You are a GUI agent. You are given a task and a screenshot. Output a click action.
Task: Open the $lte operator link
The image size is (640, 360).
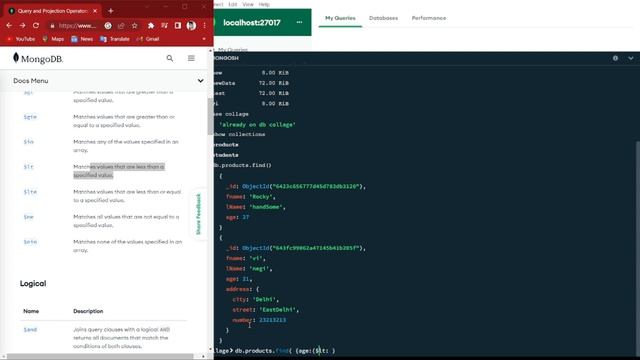[x=30, y=192]
